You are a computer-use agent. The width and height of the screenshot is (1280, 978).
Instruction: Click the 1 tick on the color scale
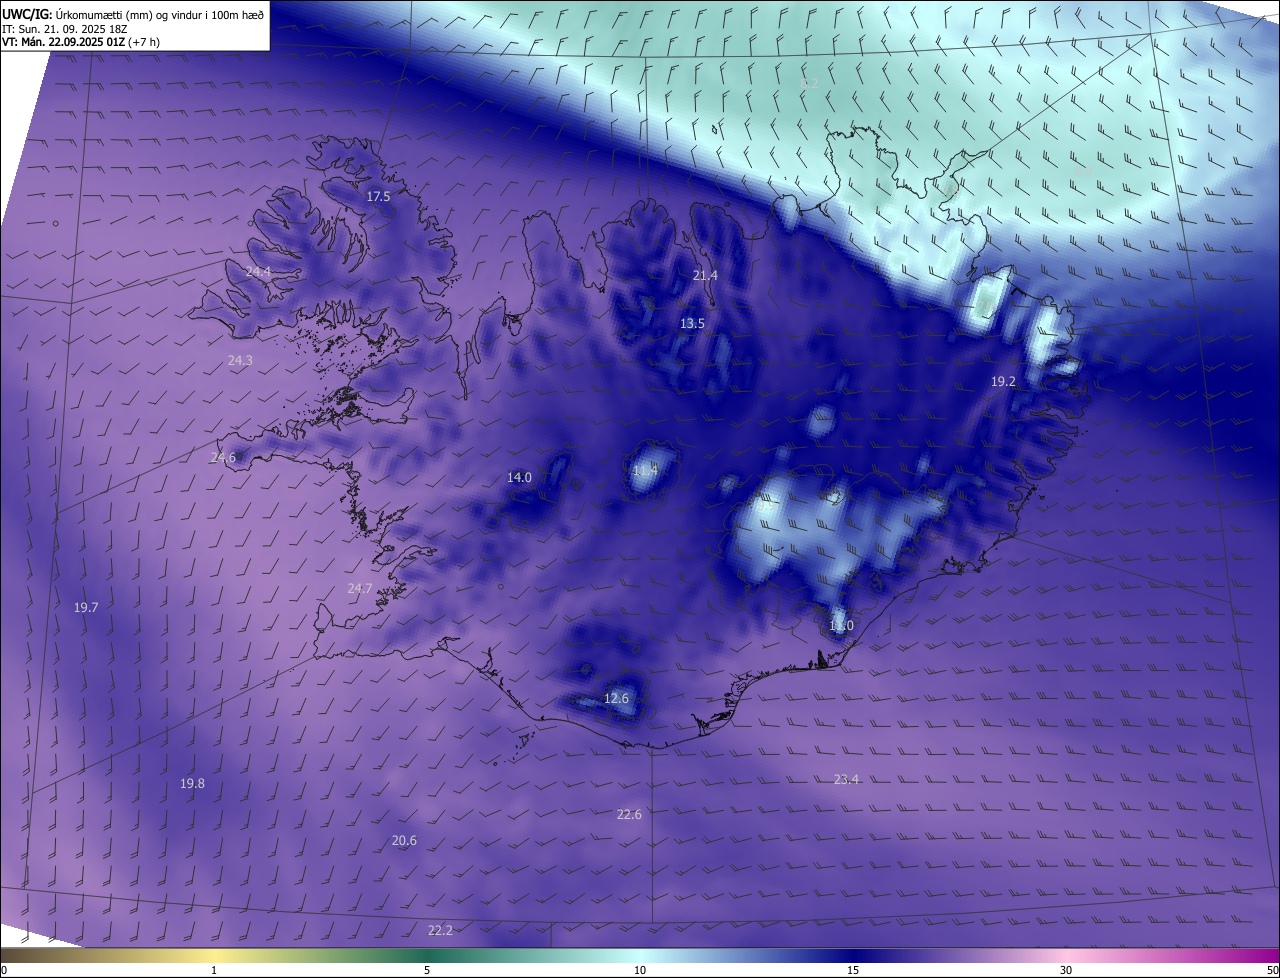point(214,970)
